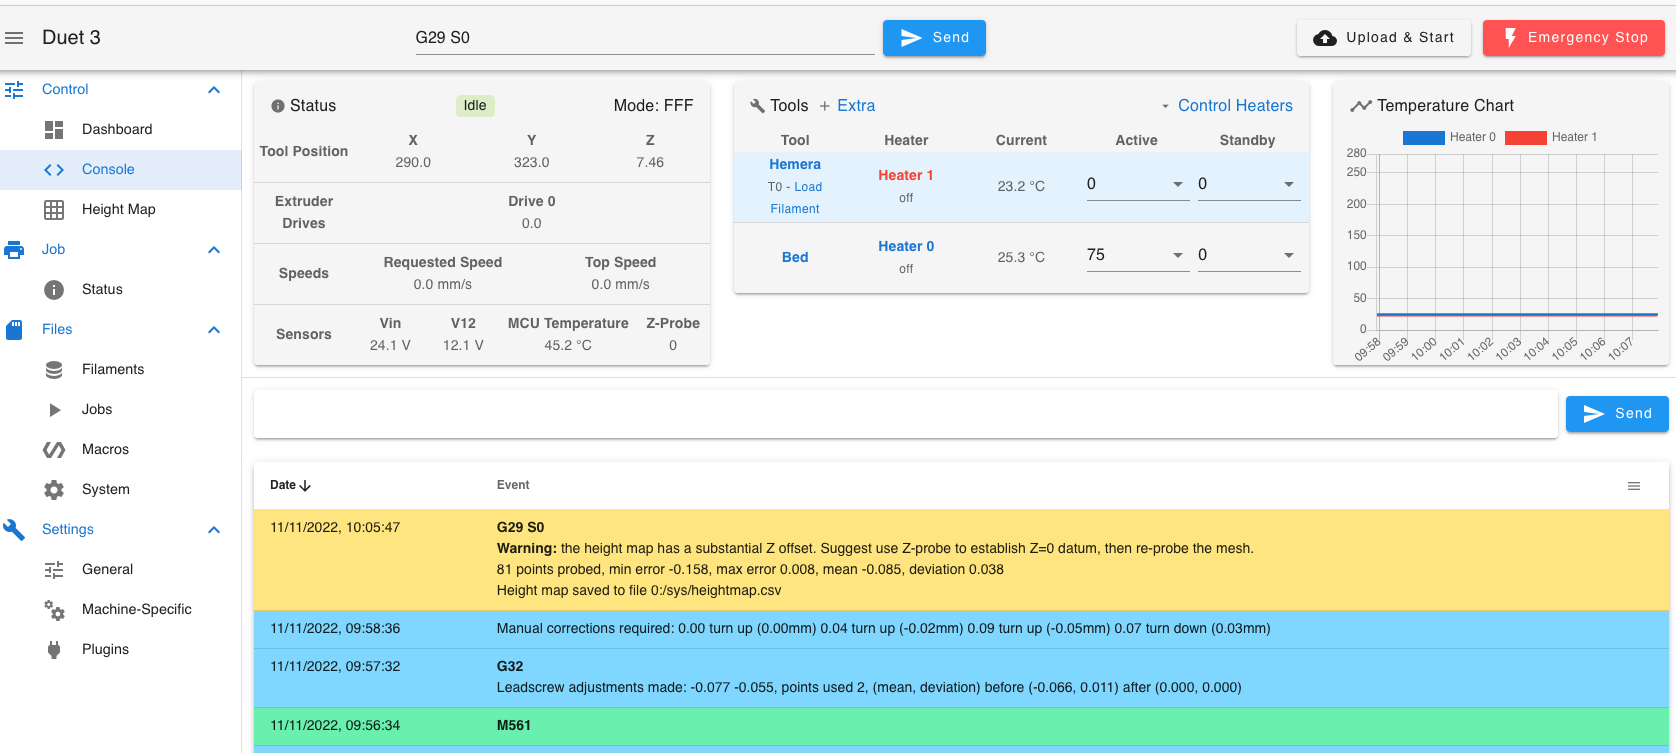
Task: Open Heater 1 standby temperature dropdown
Action: (1289, 184)
